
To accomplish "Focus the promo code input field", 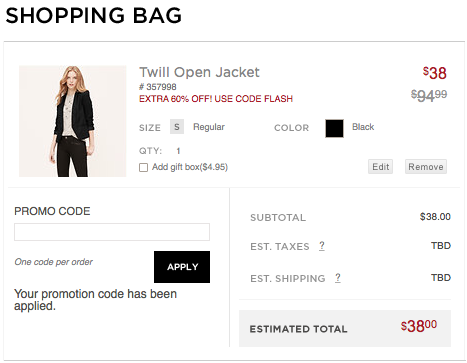I will pyautogui.click(x=112, y=232).
